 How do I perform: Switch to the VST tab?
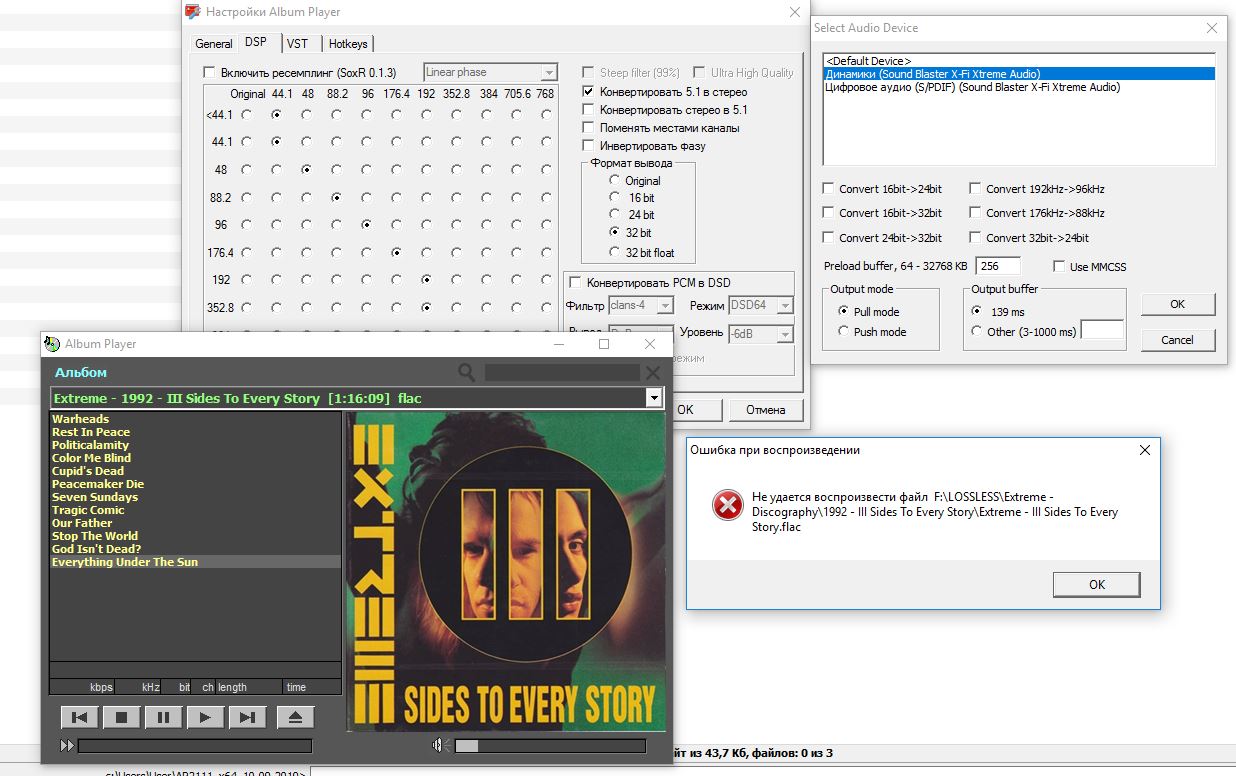click(x=297, y=44)
